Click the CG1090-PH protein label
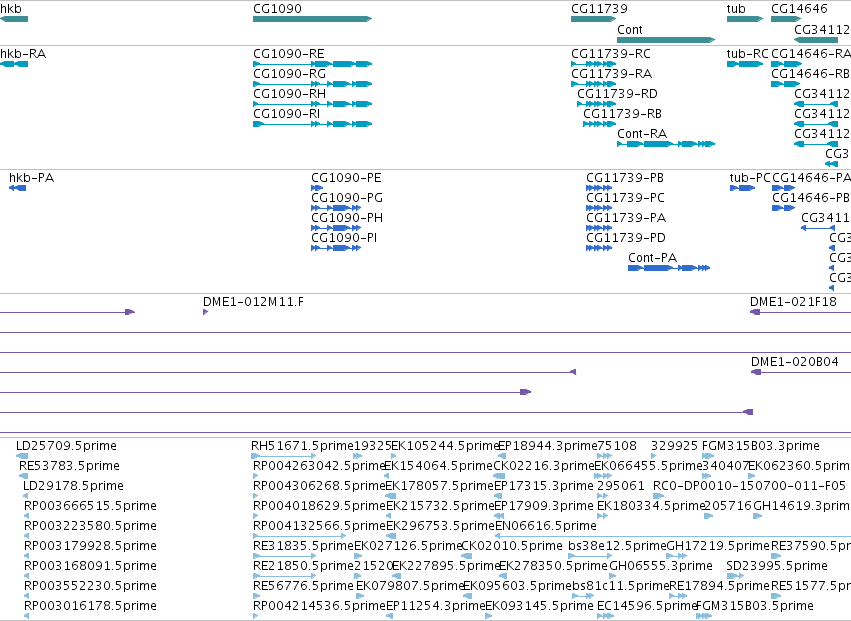Viewport: 851px width, 621px height. (x=347, y=218)
